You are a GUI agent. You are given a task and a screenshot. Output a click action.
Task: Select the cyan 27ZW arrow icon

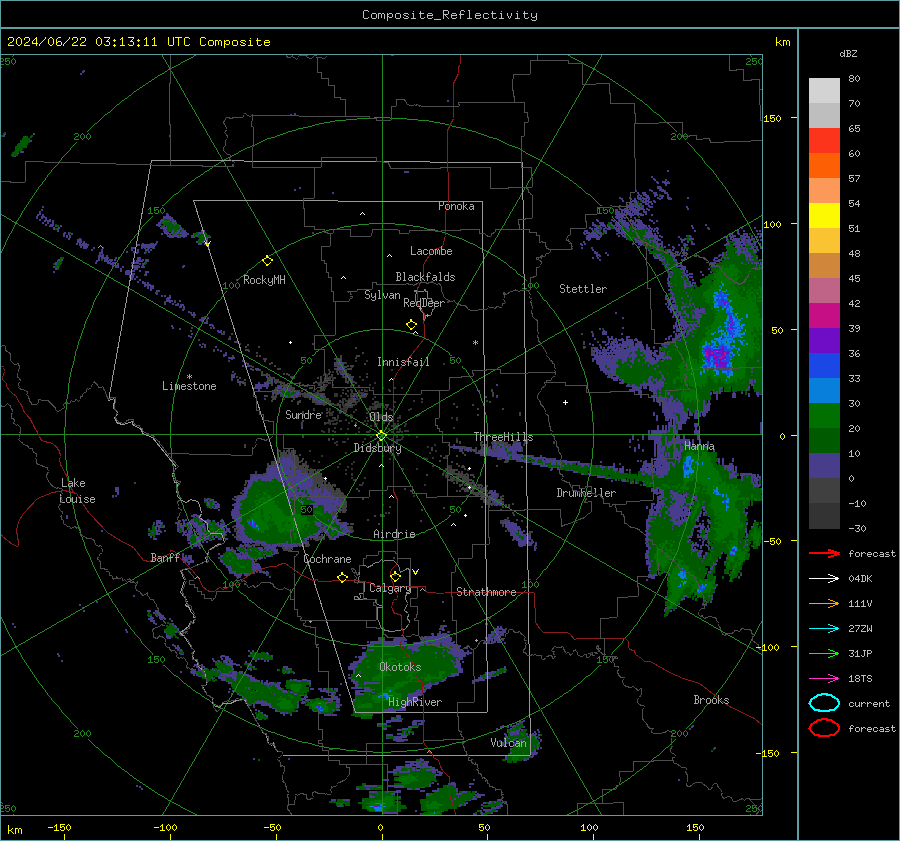[824, 629]
